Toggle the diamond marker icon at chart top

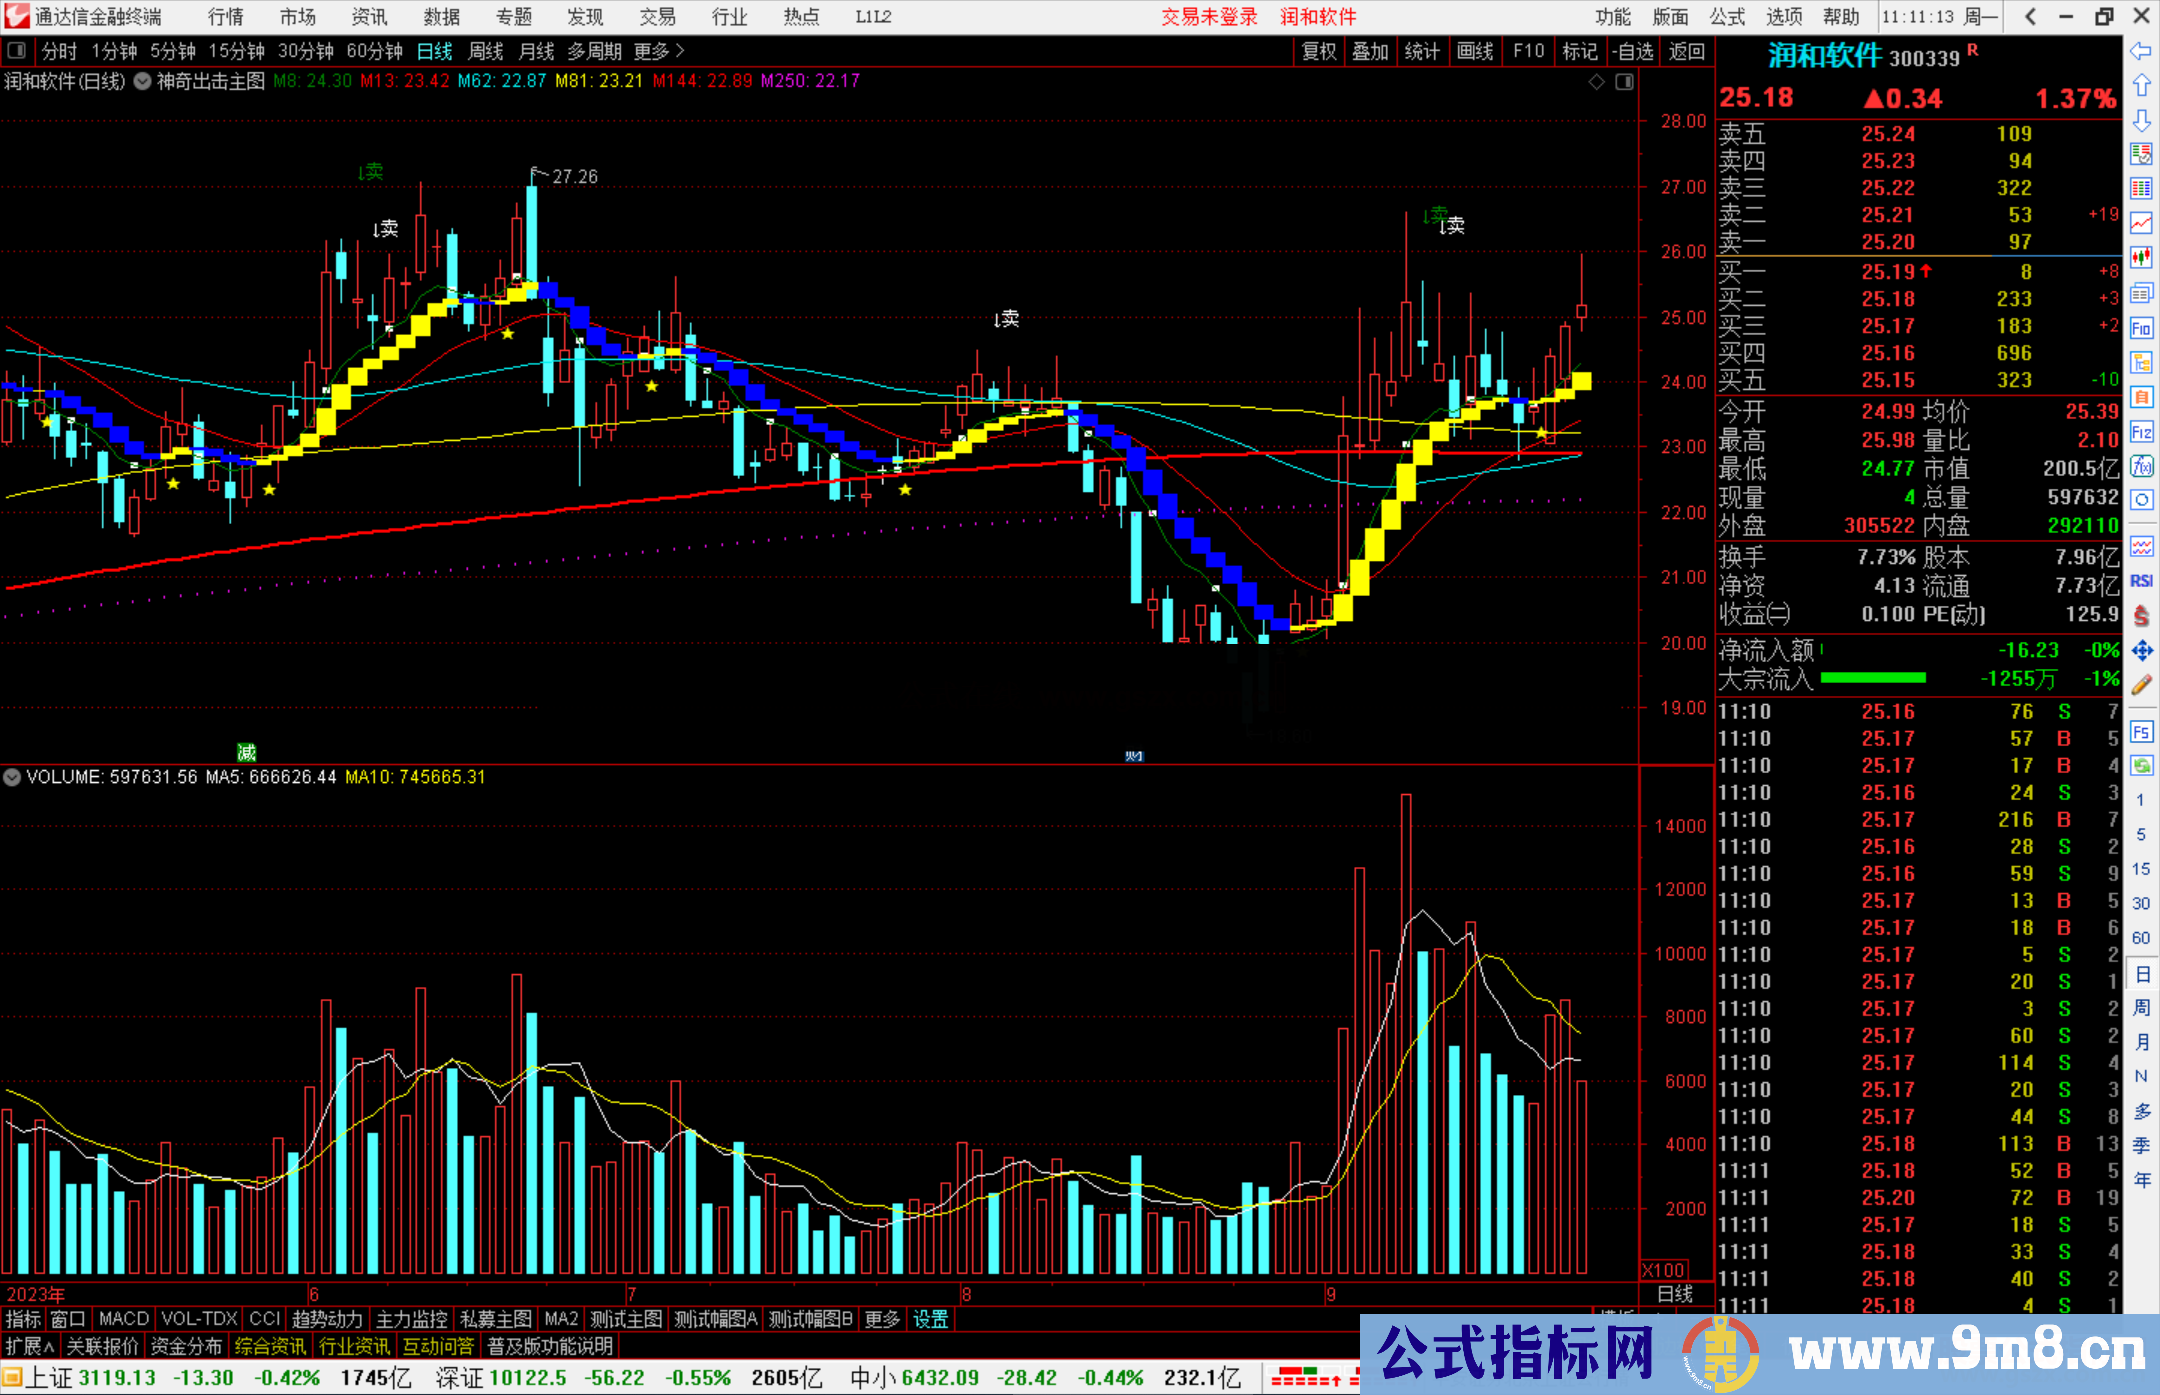coord(1597,82)
